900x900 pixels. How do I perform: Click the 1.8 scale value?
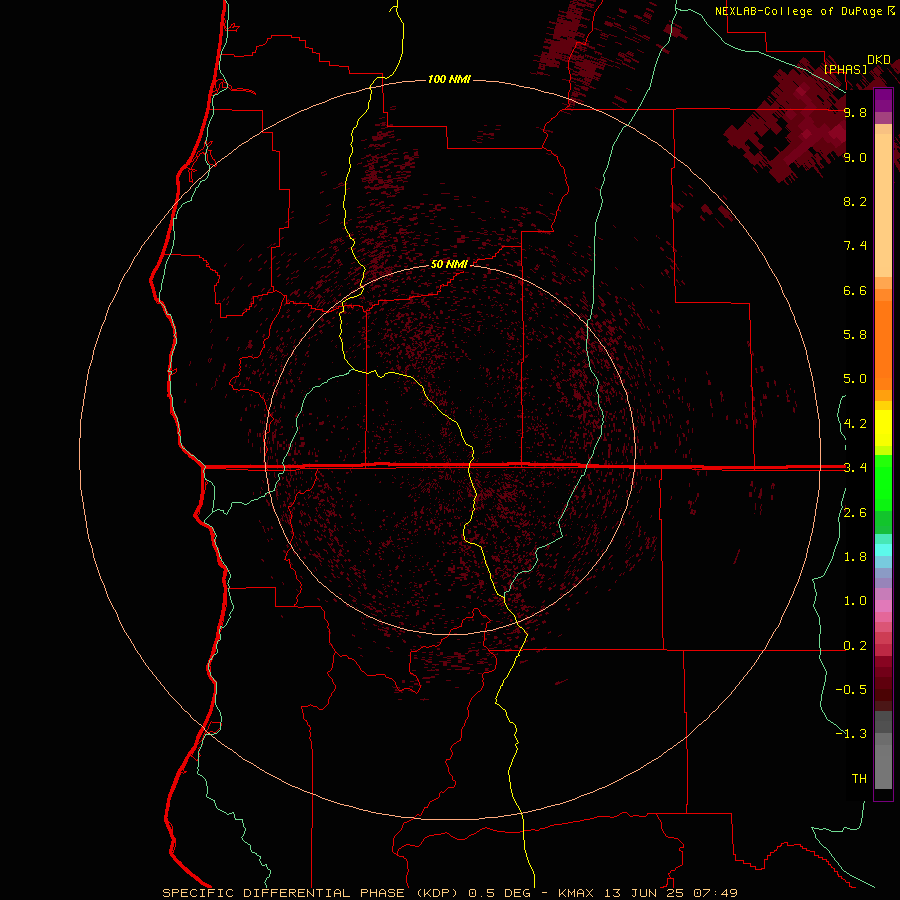click(855, 557)
